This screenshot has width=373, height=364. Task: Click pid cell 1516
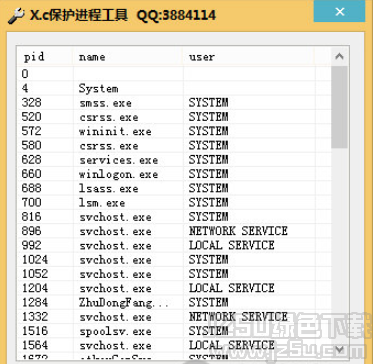point(35,331)
